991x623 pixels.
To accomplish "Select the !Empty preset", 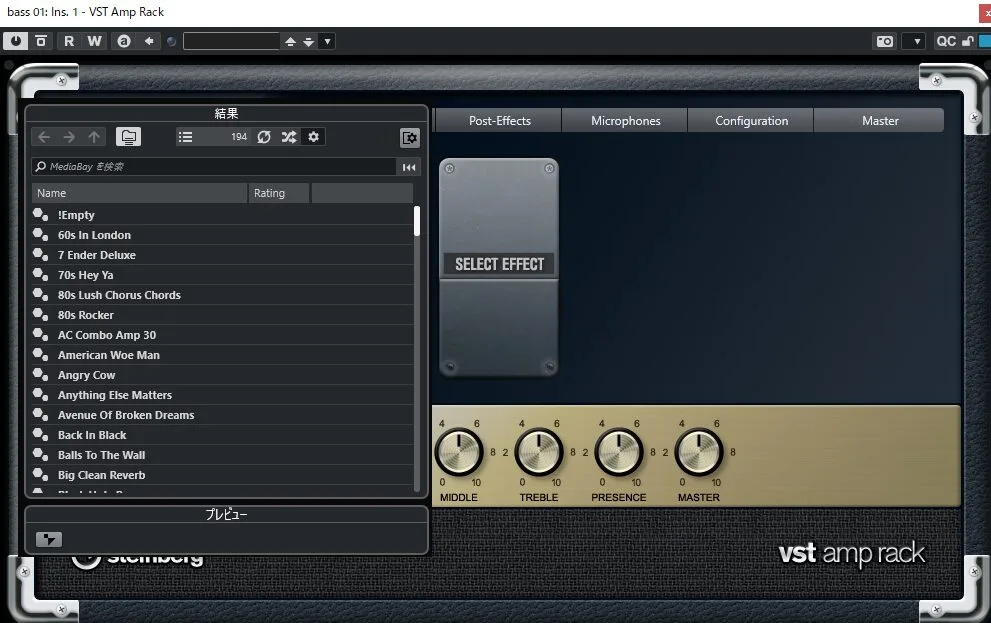I will (x=222, y=215).
